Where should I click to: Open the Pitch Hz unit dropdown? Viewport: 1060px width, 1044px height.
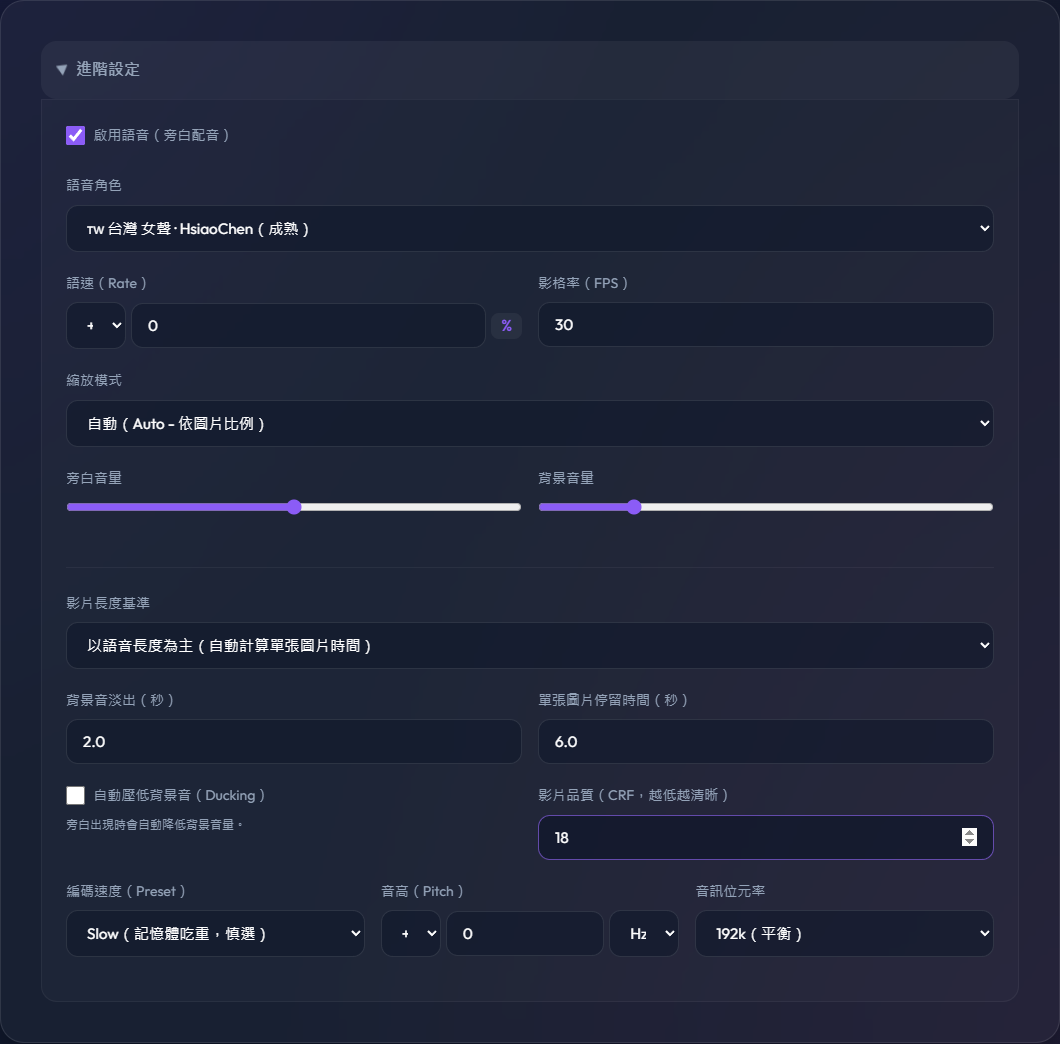pyautogui.click(x=644, y=933)
